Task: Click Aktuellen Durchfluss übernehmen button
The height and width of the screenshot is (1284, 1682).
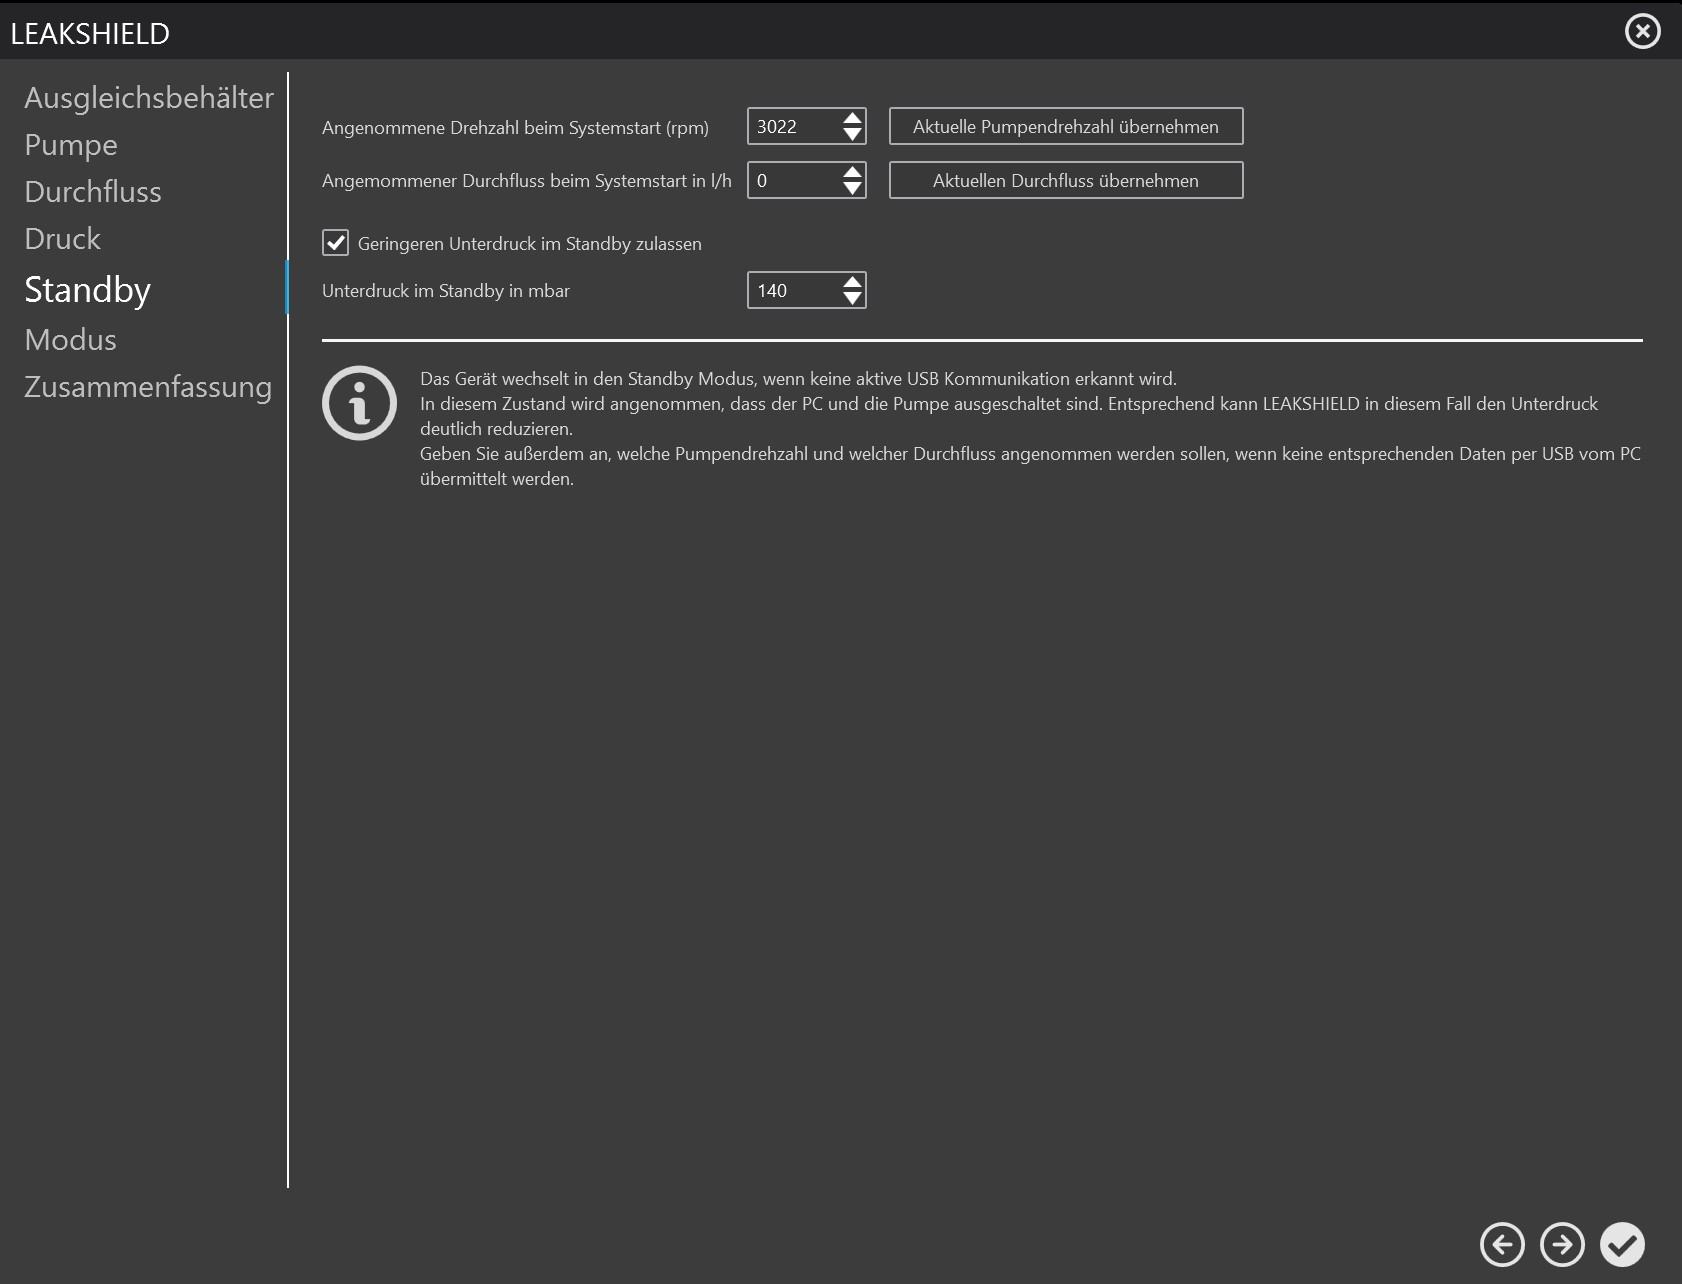Action: coord(1066,181)
